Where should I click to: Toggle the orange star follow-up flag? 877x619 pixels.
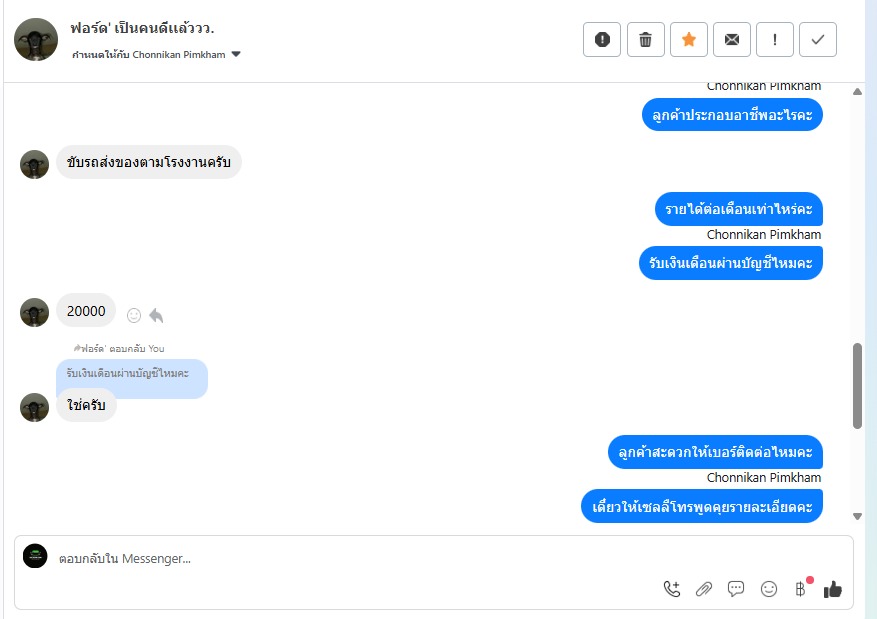(689, 40)
